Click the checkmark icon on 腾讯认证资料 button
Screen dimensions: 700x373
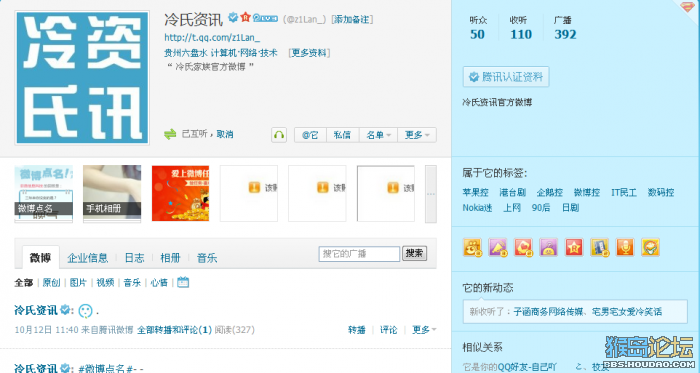click(x=474, y=77)
